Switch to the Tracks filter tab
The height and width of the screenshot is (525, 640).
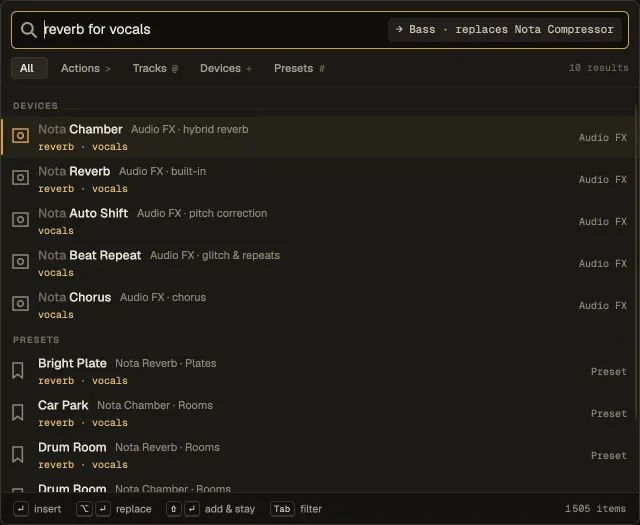coord(156,68)
